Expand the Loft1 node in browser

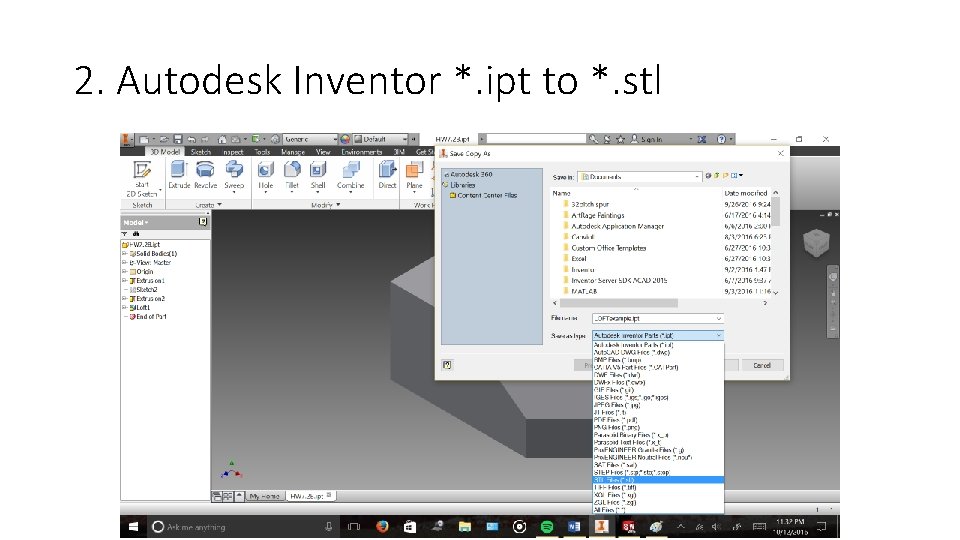click(124, 307)
